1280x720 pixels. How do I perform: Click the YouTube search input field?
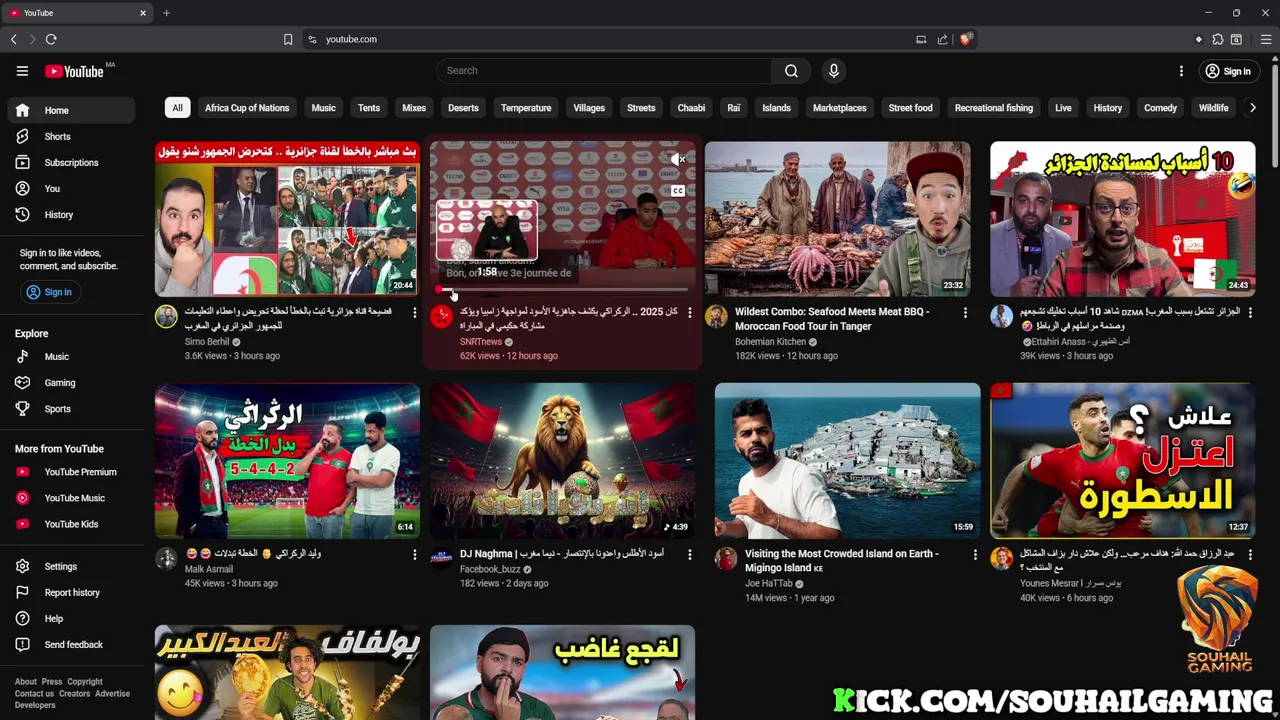[603, 71]
